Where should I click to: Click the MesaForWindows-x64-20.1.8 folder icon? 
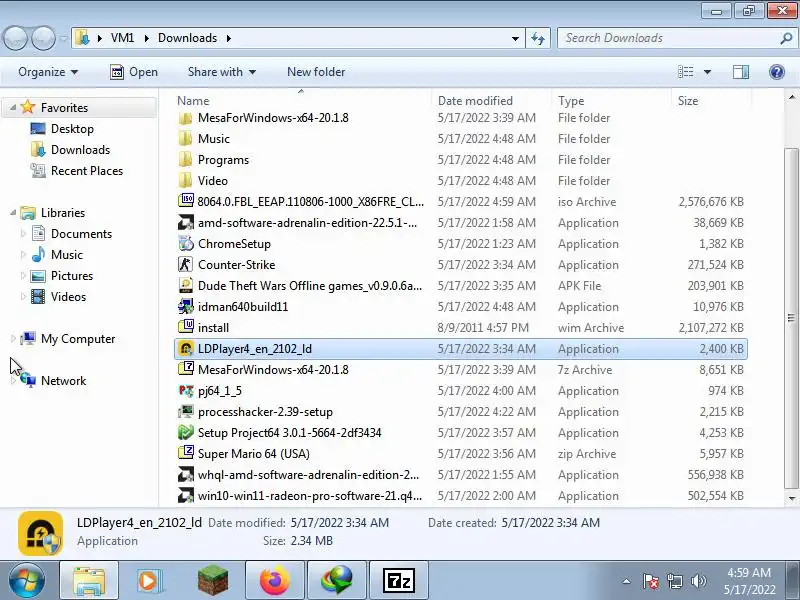coord(186,118)
